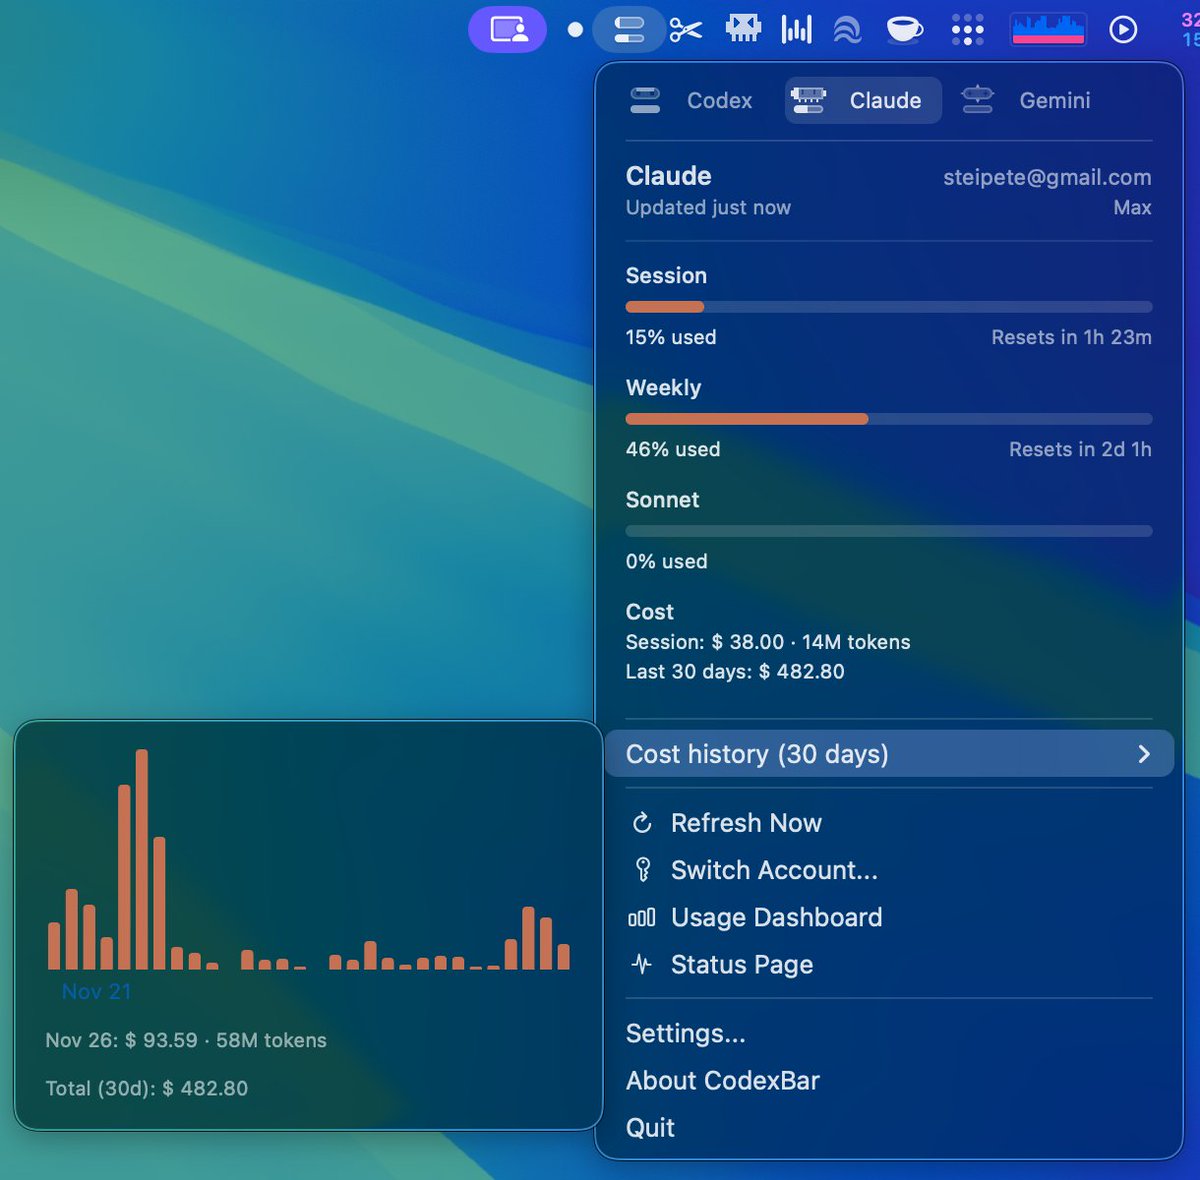Switch to the Gemini provider tab
The width and height of the screenshot is (1200, 1180).
(x=1027, y=101)
